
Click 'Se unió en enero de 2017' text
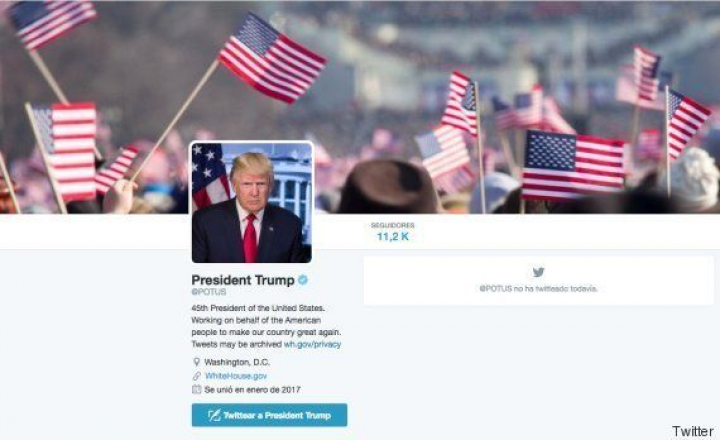pos(252,389)
